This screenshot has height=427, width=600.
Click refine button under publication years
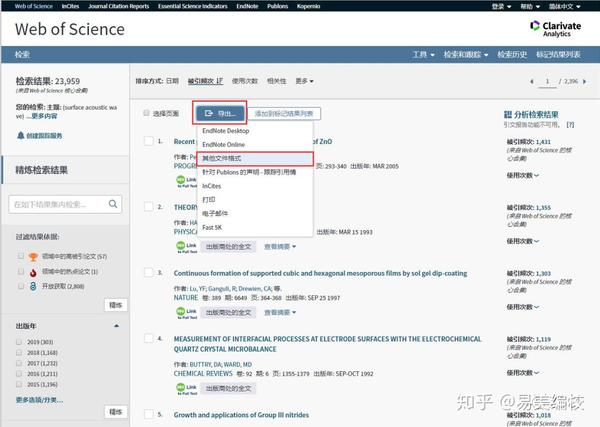click(116, 412)
